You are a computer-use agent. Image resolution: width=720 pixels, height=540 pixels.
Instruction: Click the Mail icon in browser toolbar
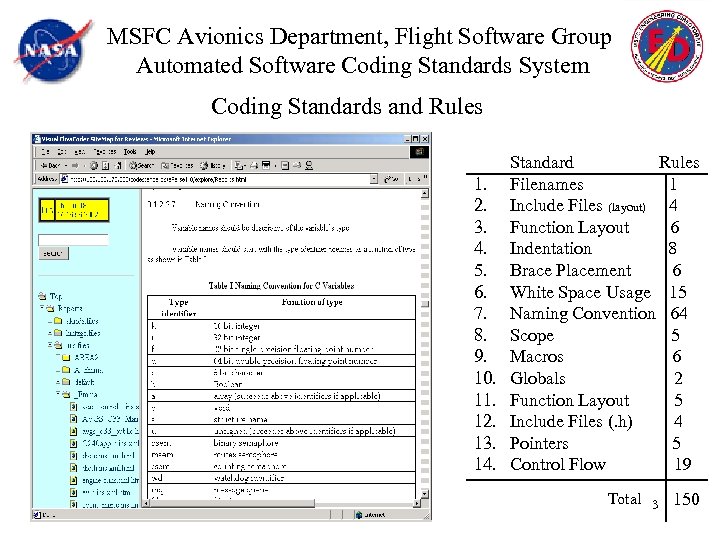[239, 165]
